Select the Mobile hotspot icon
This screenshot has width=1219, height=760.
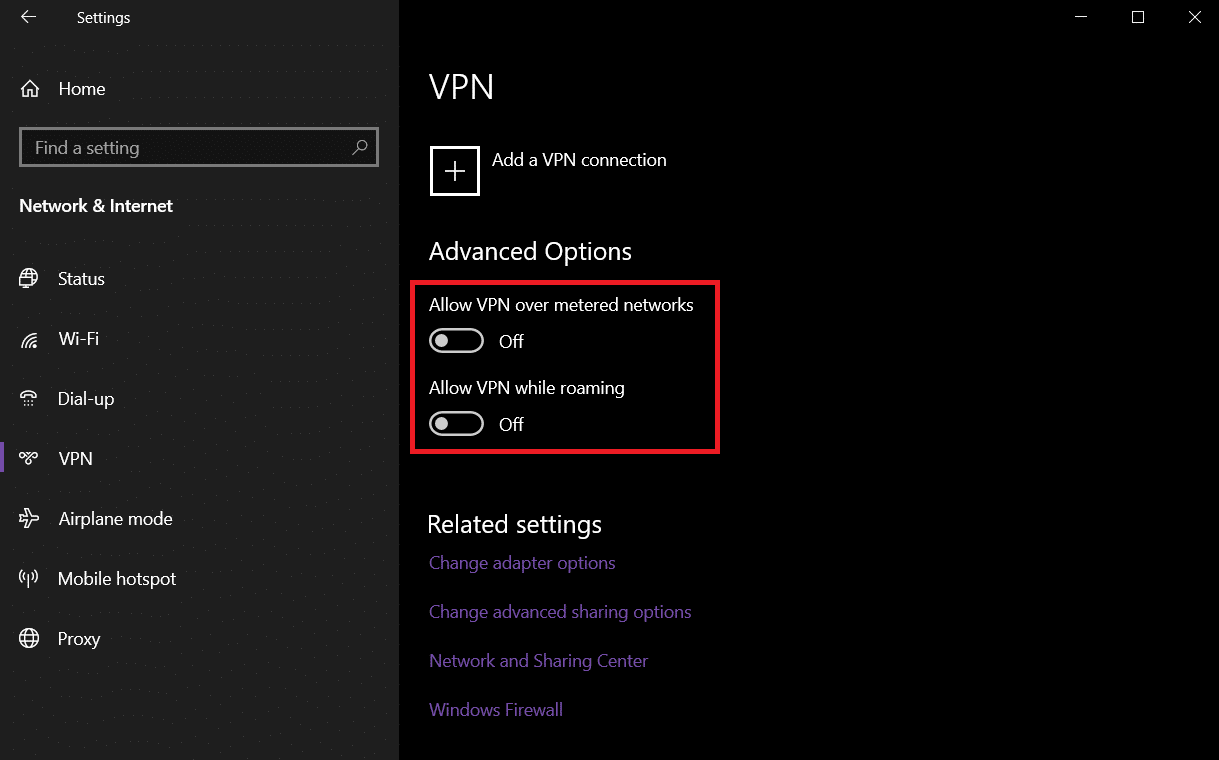[29, 579]
